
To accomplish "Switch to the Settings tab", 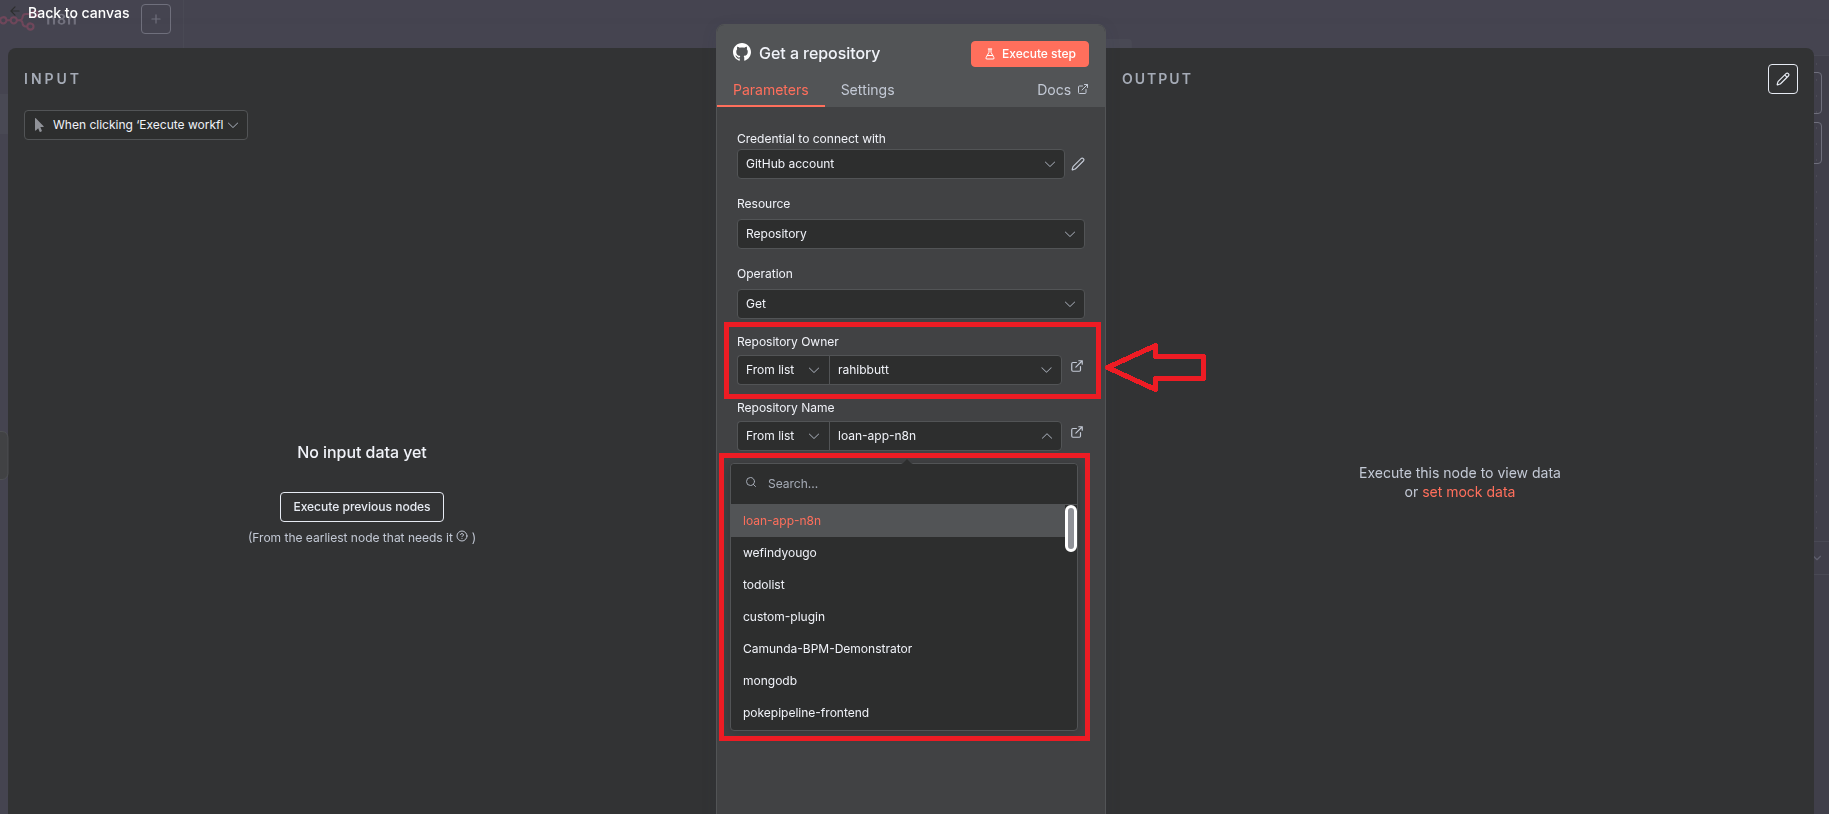I will click(867, 90).
